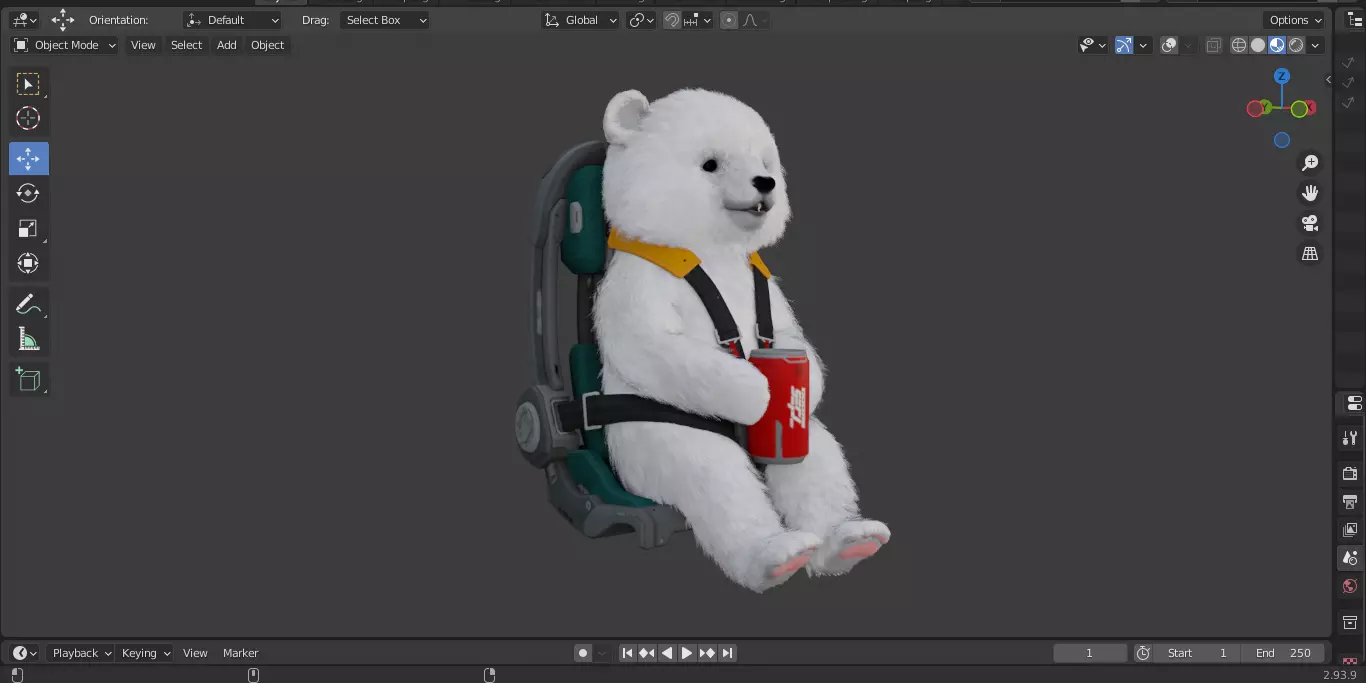Activate the 3D Cursor tool

(x=28, y=118)
